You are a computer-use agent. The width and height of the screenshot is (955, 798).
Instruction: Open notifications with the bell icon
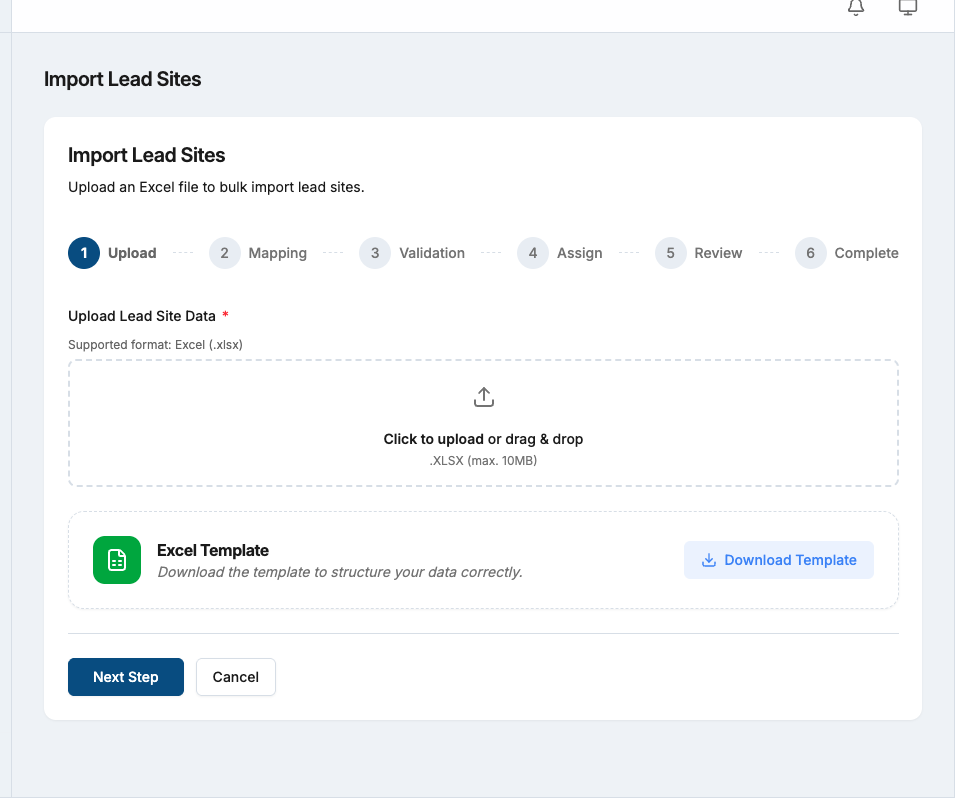click(x=855, y=8)
